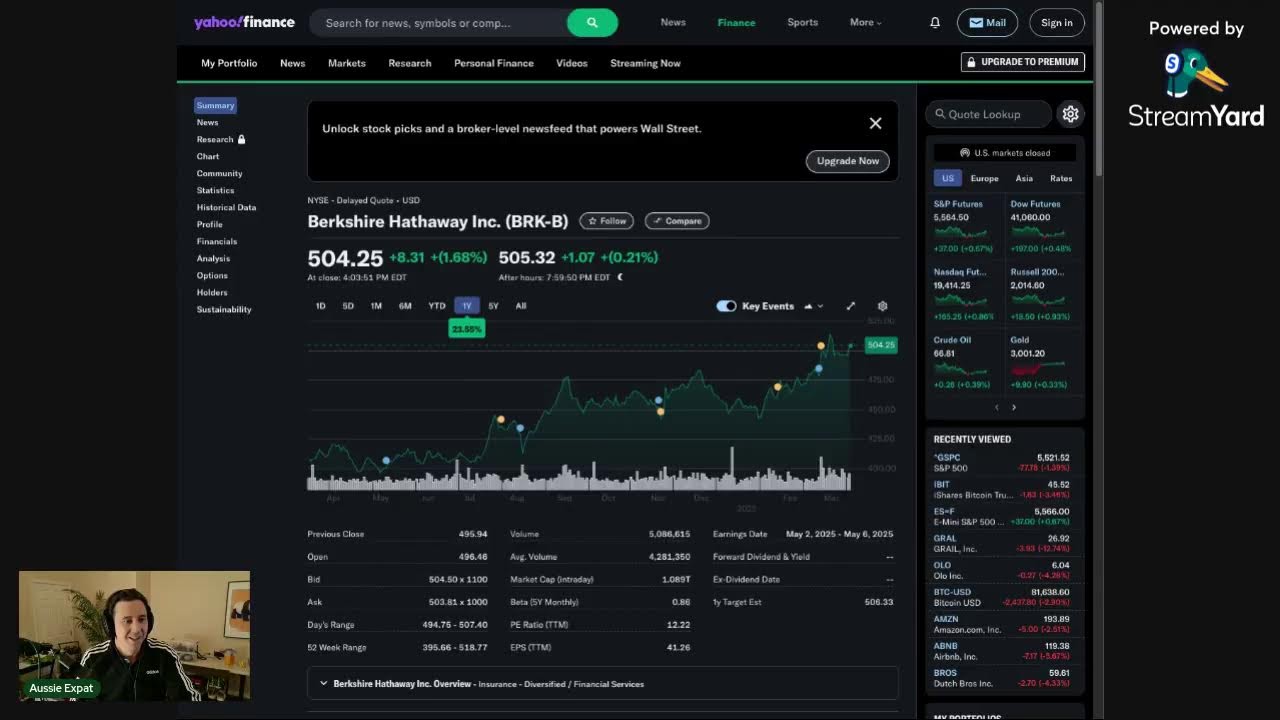Go to next markets page arrow

point(1014,407)
